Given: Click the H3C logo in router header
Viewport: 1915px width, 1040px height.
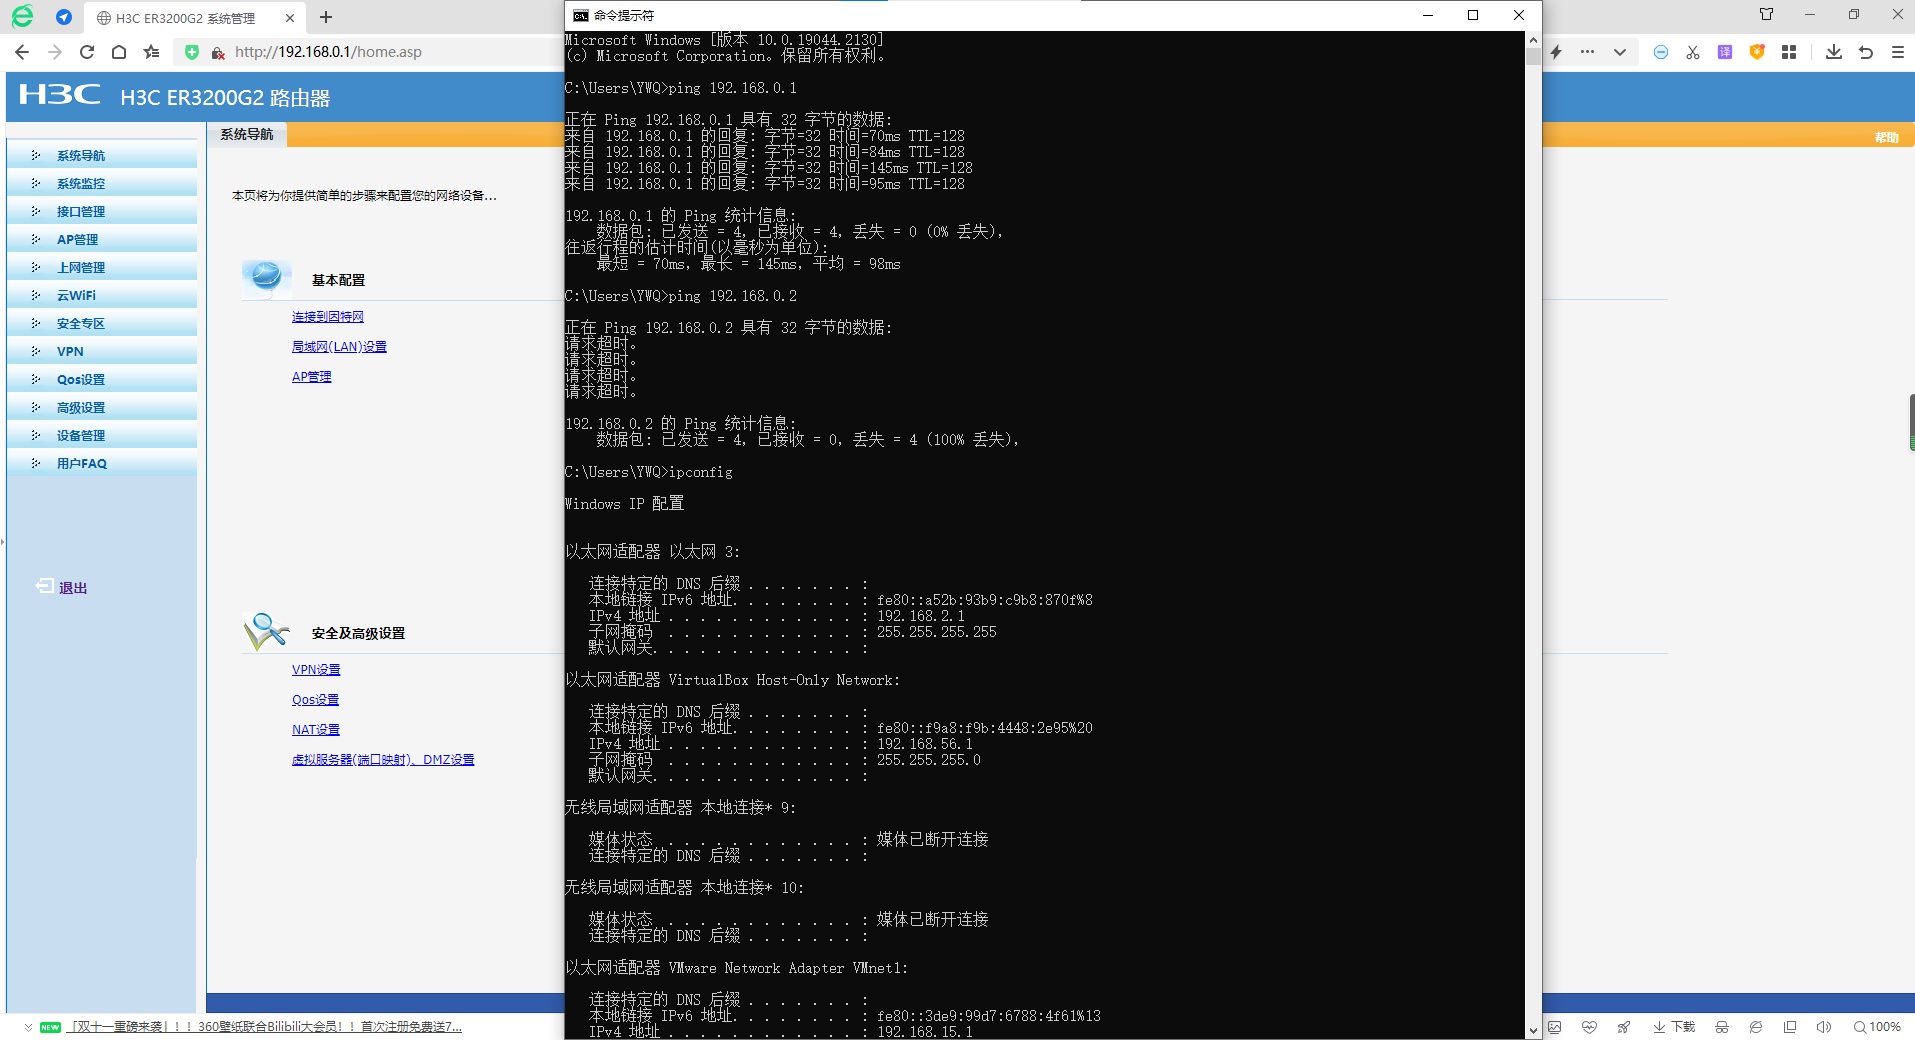Looking at the screenshot, I should pos(60,95).
